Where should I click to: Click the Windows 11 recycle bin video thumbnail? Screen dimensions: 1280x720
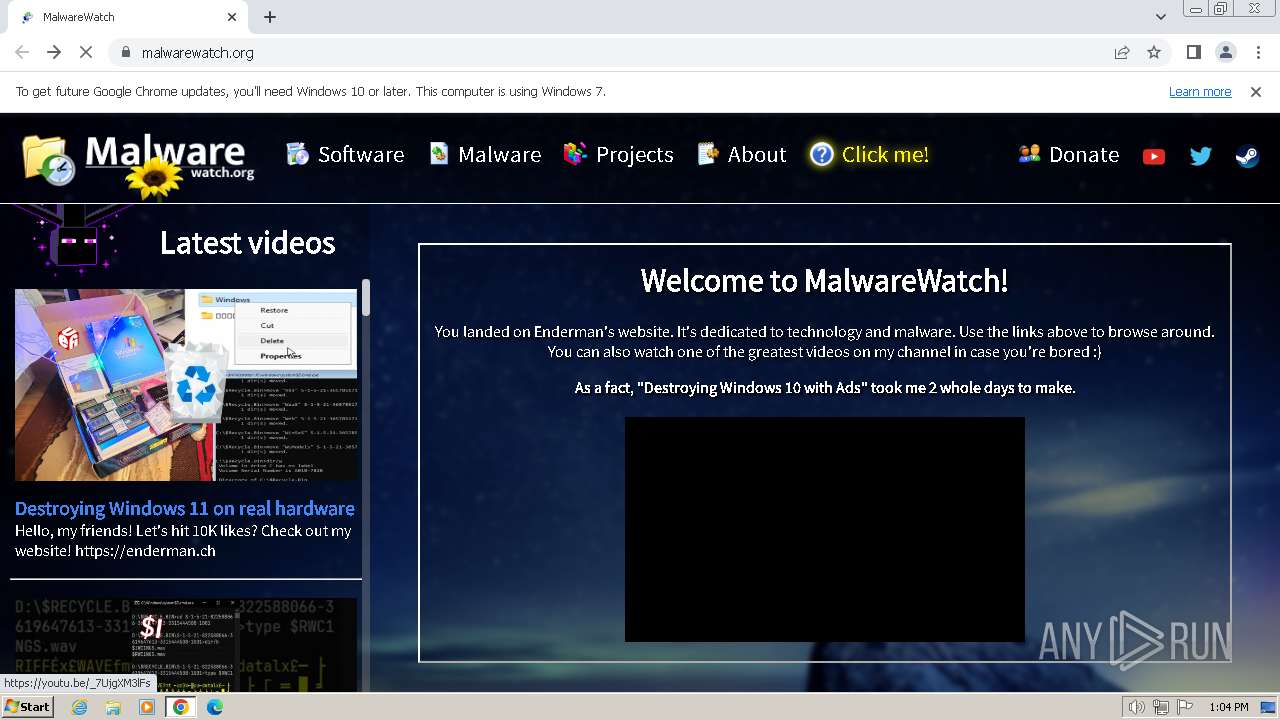click(x=186, y=385)
